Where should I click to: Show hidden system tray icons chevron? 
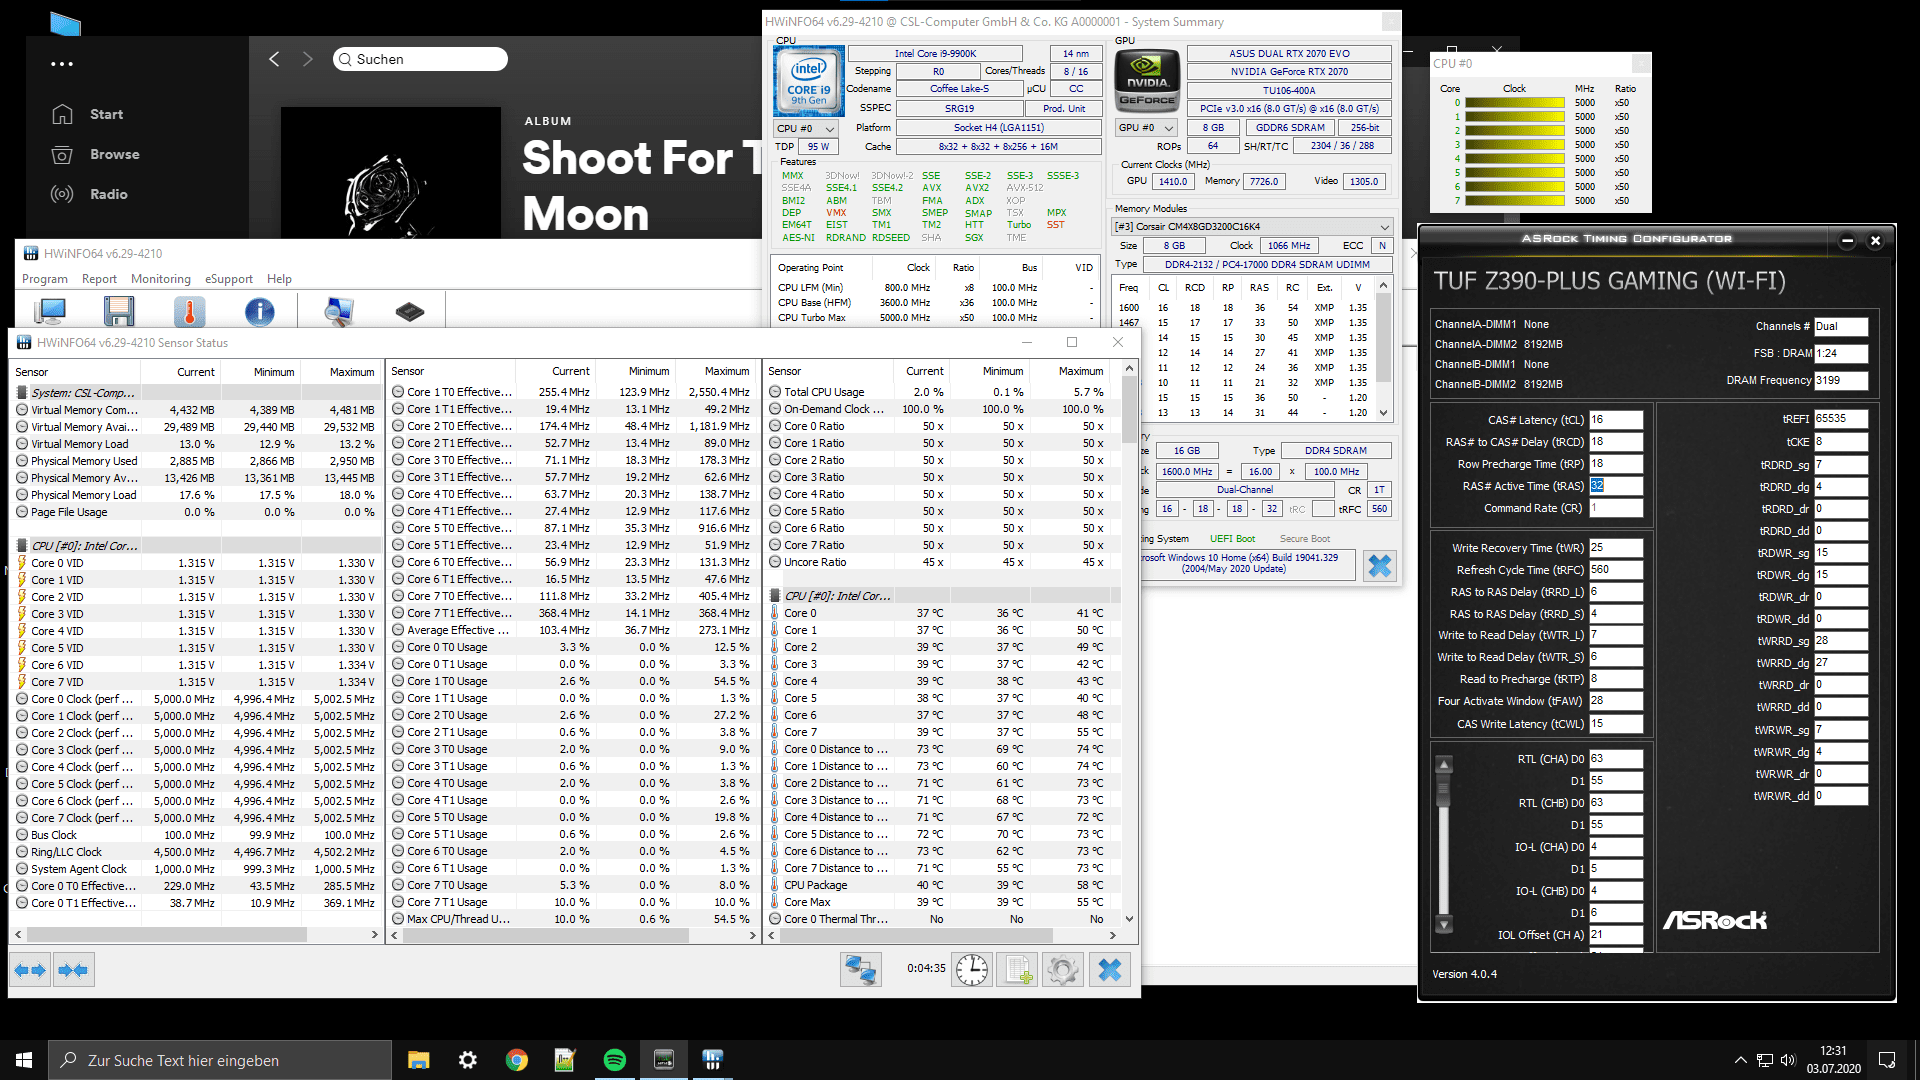pos(1740,1060)
